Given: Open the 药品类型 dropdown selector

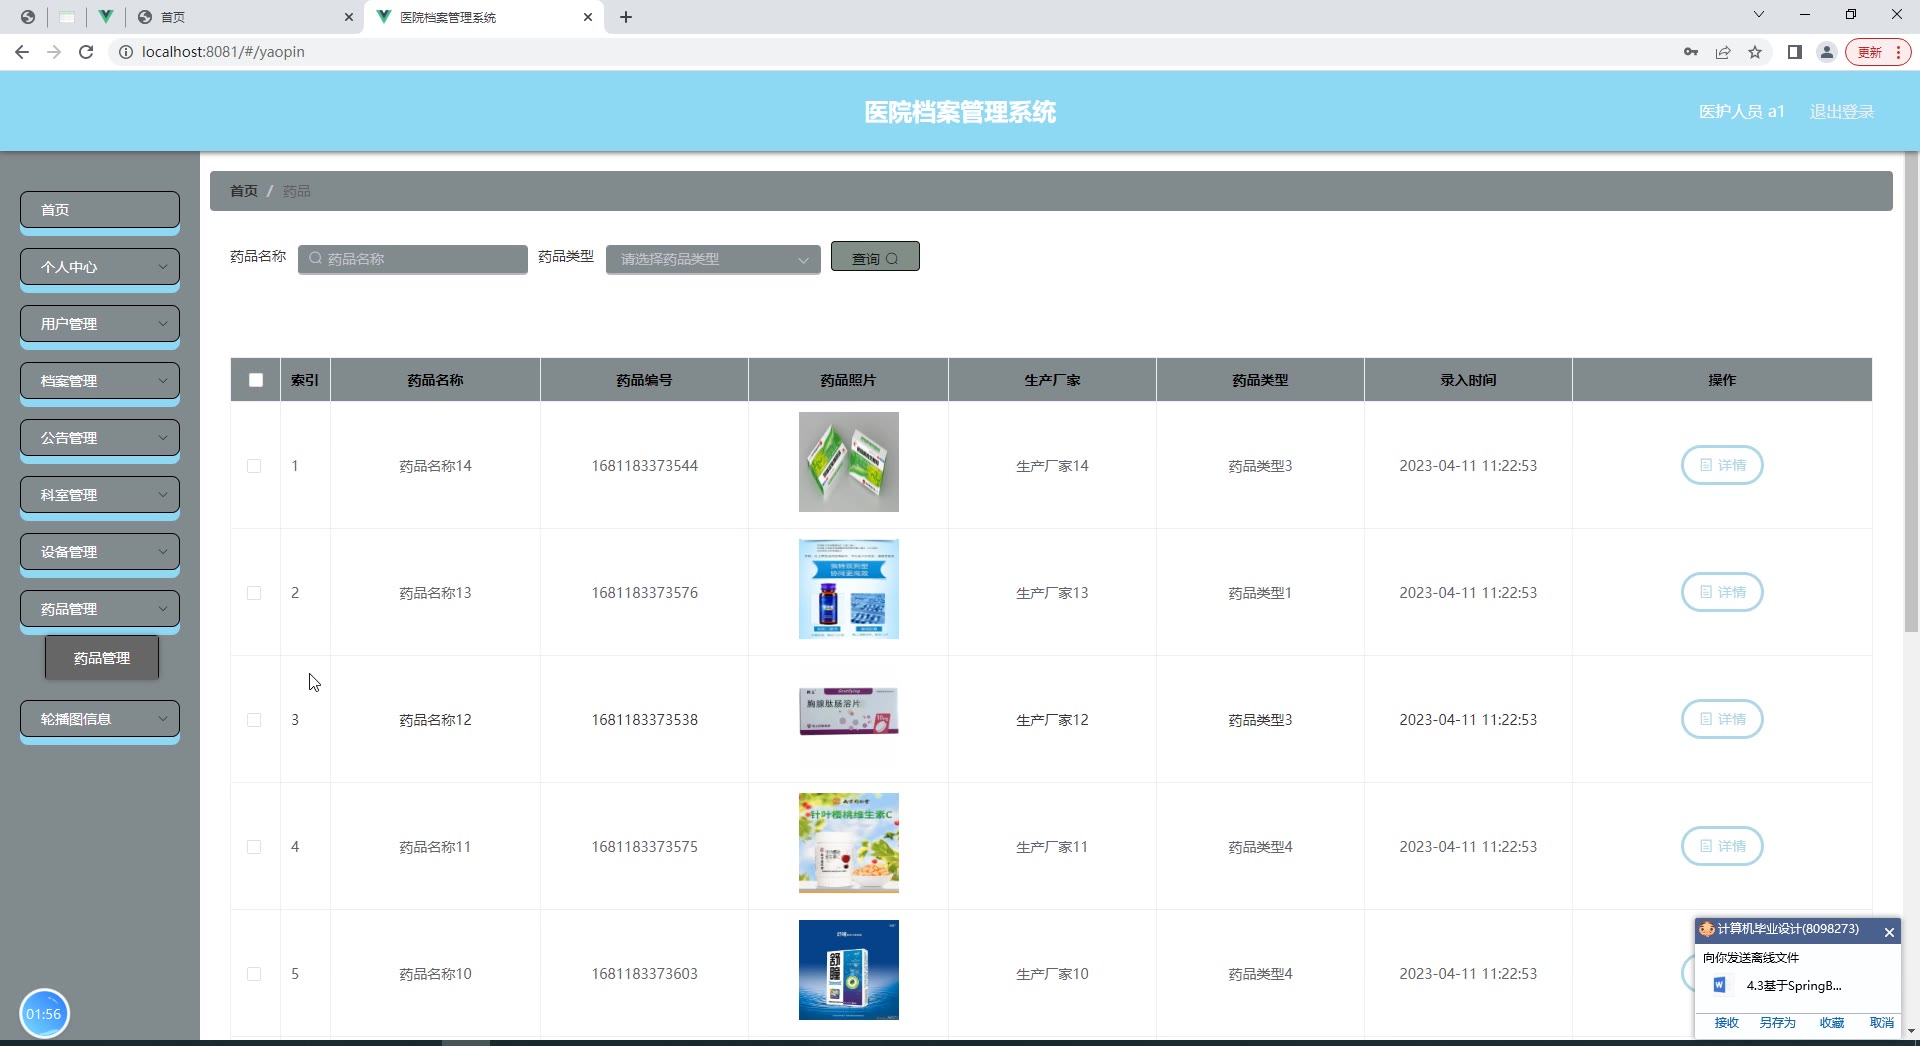Looking at the screenshot, I should click(712, 259).
